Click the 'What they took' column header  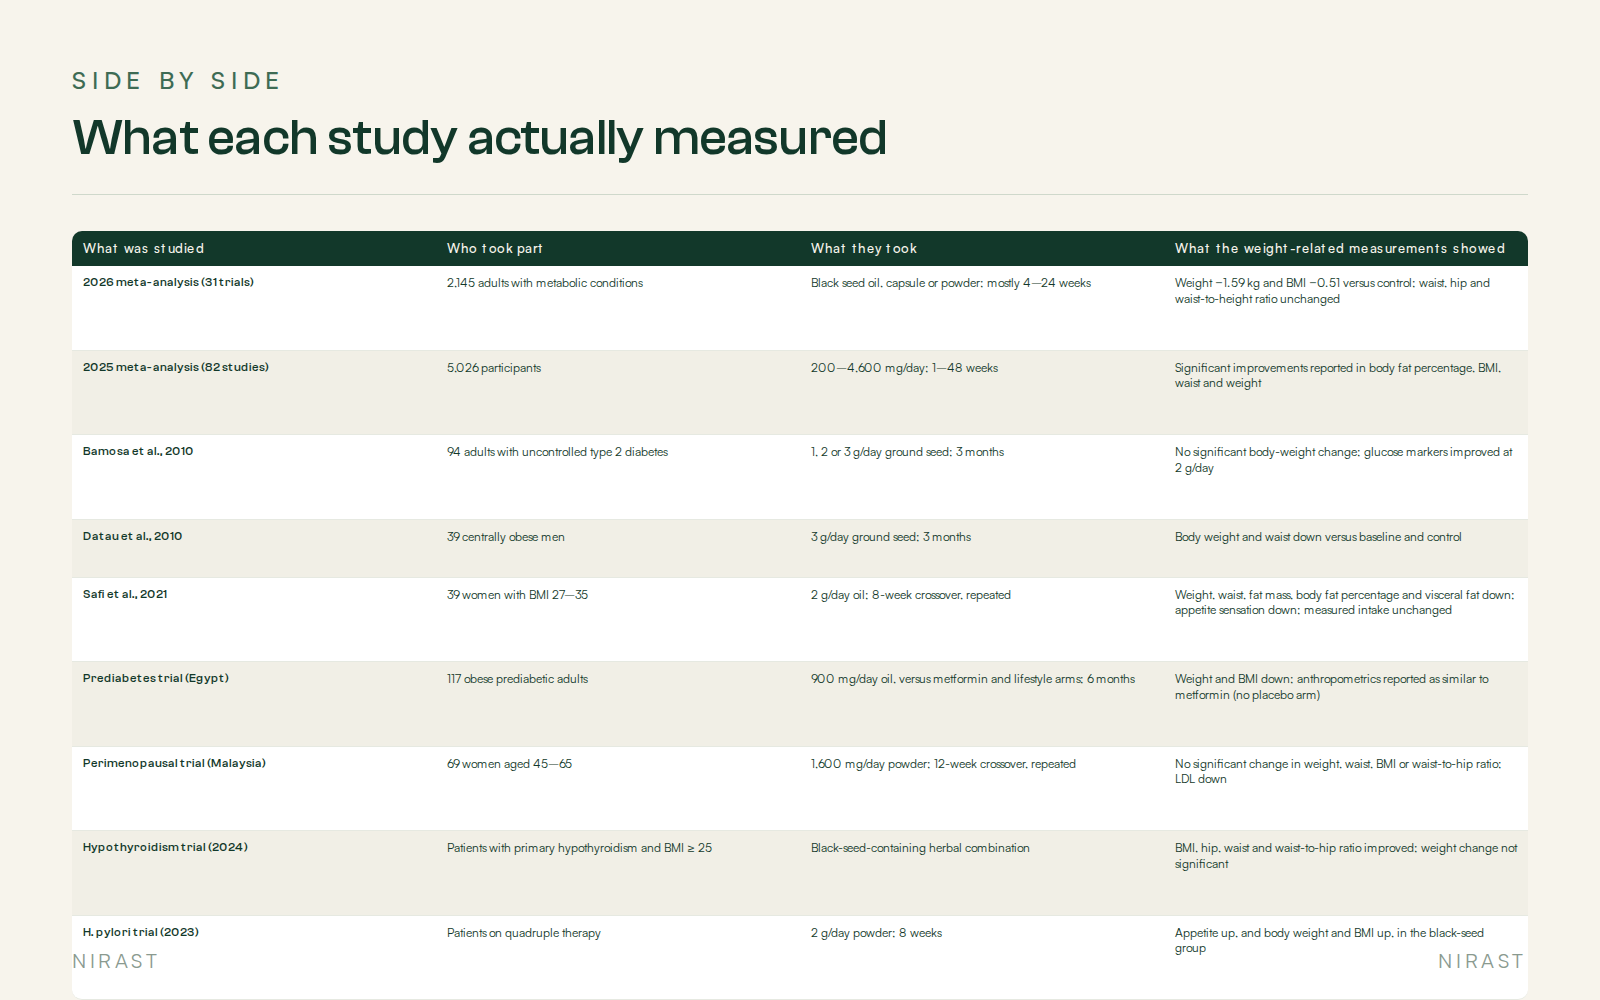click(x=863, y=249)
